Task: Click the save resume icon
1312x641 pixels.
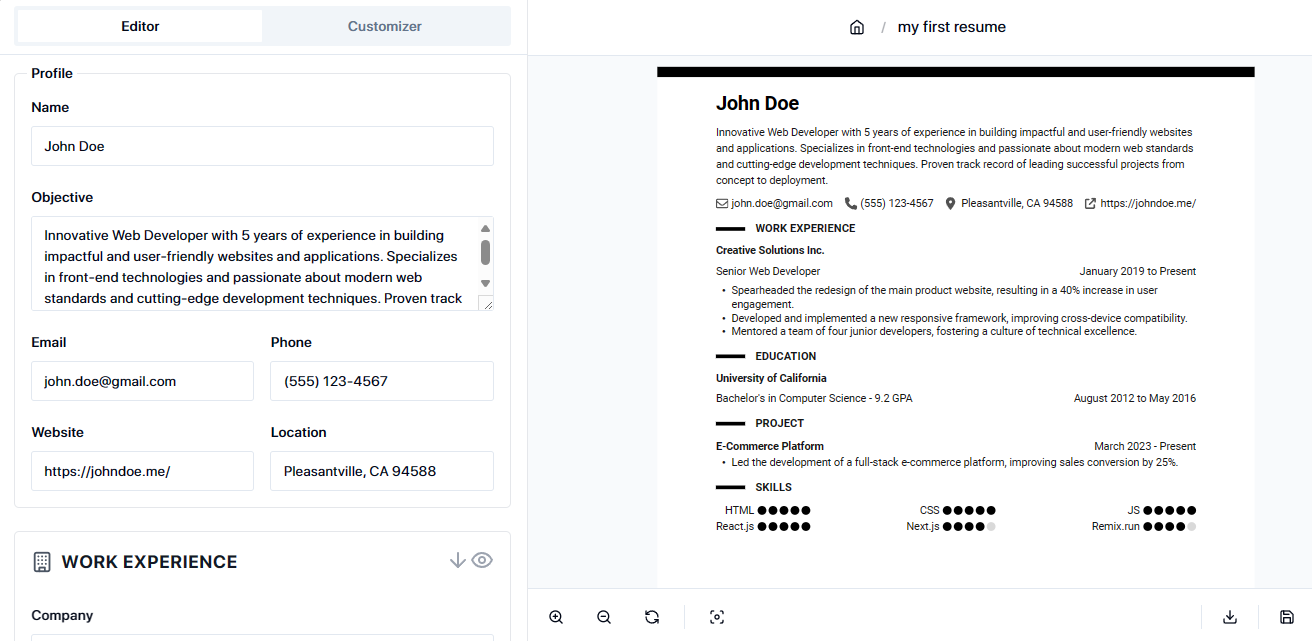Action: (1285, 617)
